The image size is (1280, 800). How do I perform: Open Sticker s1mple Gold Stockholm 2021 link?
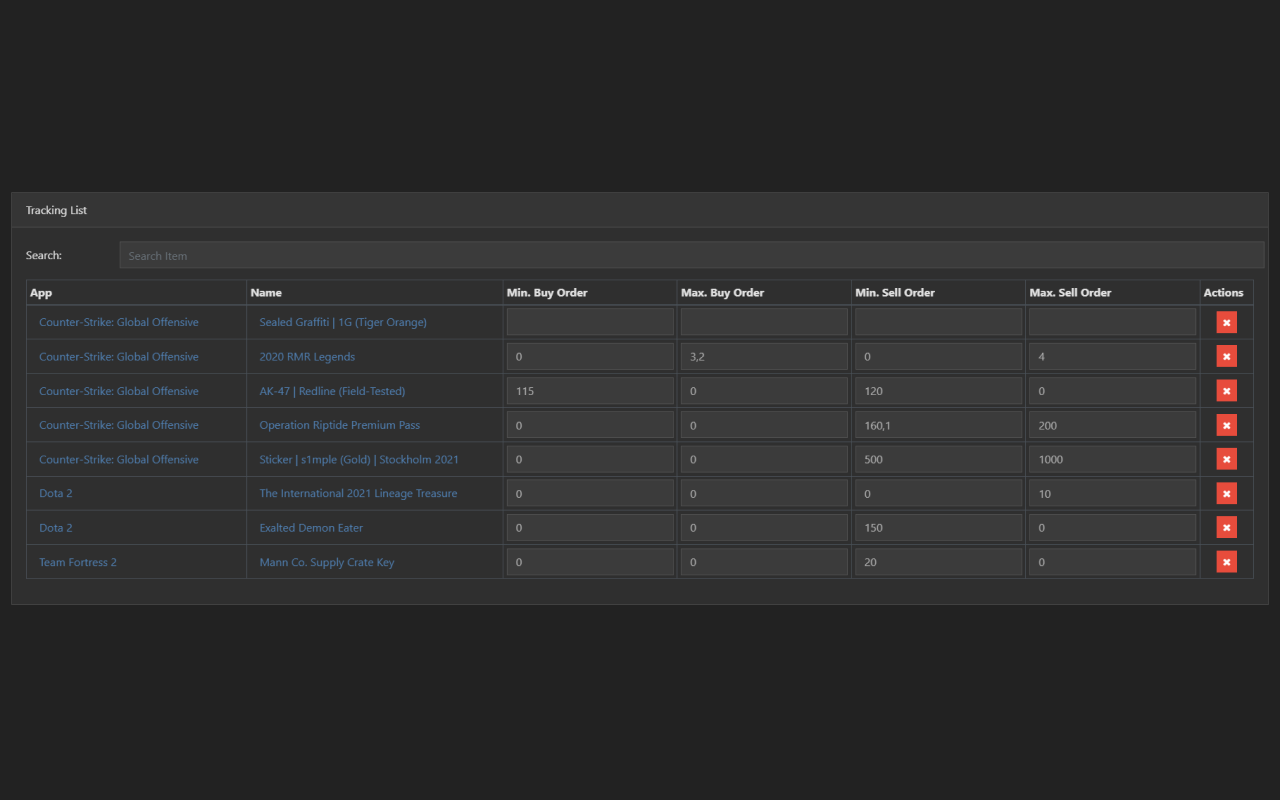tap(359, 459)
